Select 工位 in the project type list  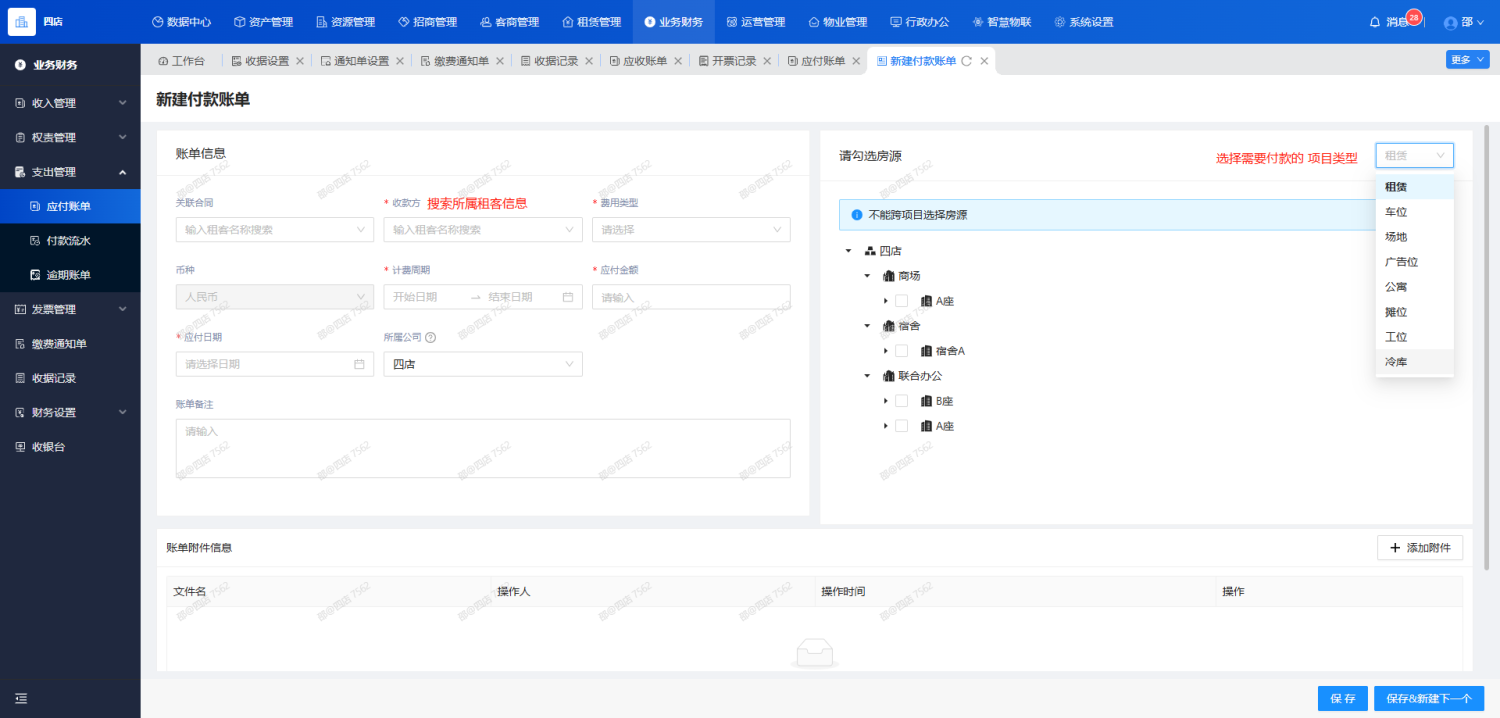tap(1415, 337)
